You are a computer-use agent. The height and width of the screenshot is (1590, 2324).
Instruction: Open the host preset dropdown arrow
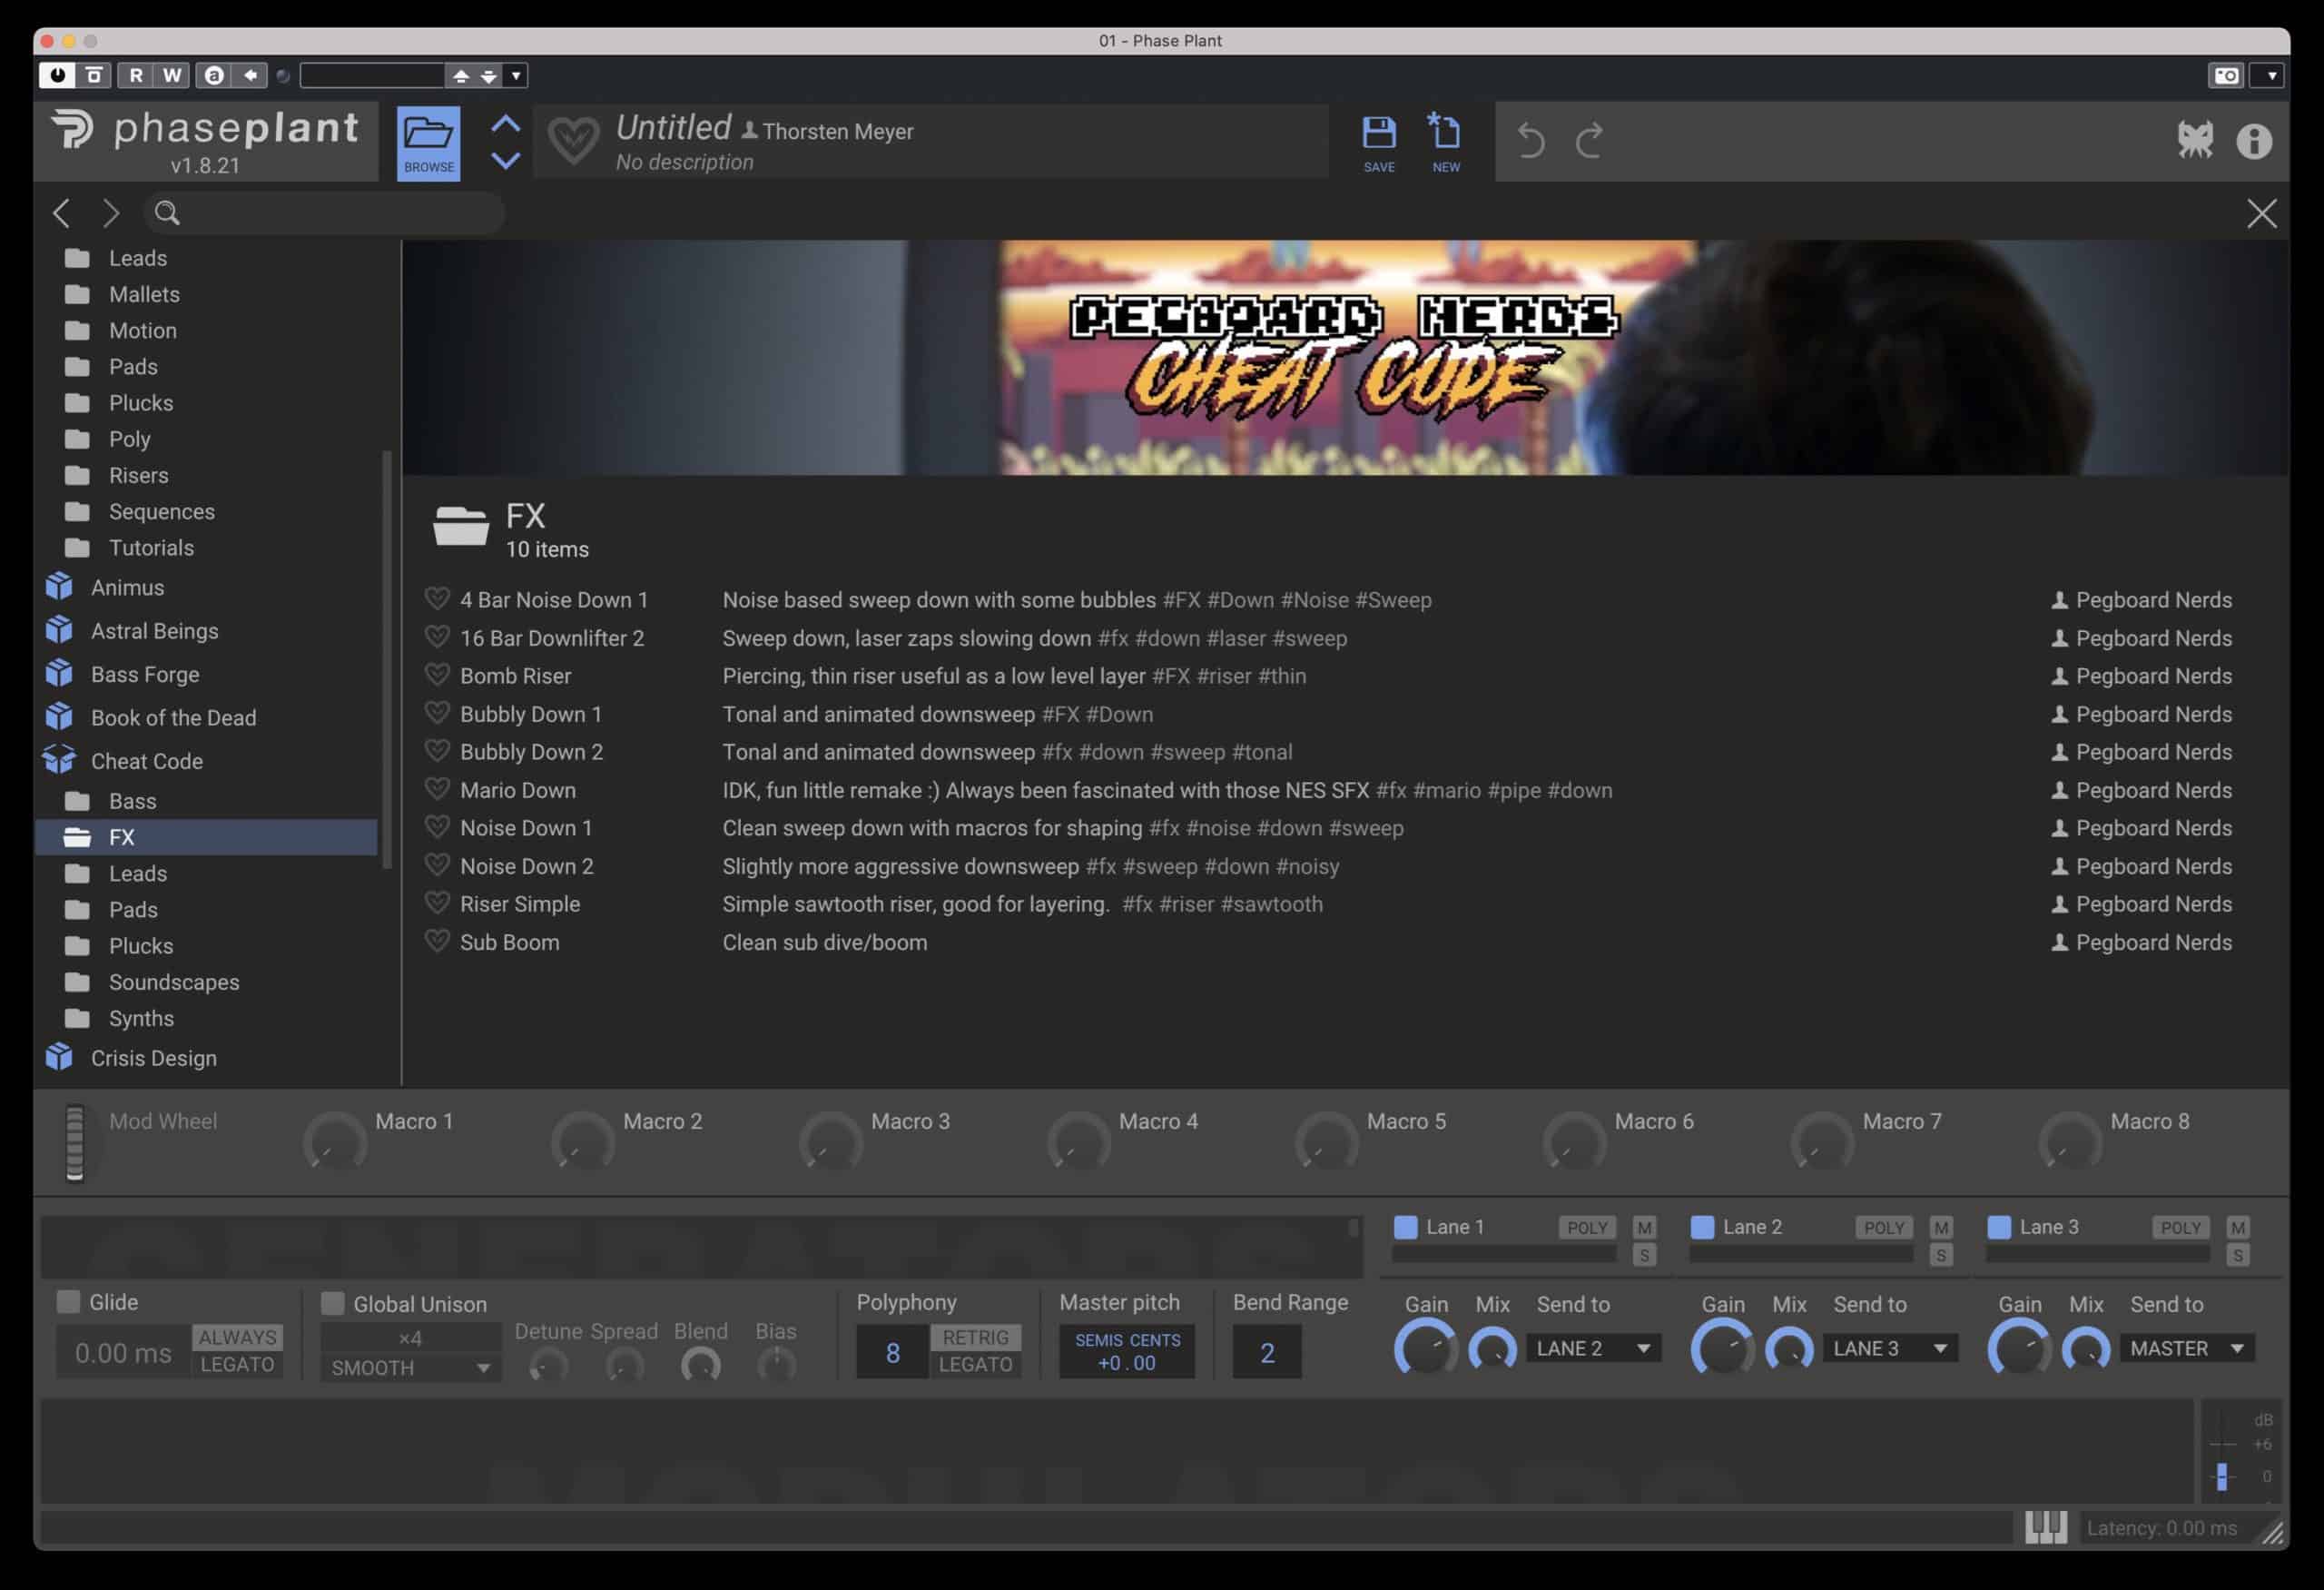pyautogui.click(x=516, y=75)
